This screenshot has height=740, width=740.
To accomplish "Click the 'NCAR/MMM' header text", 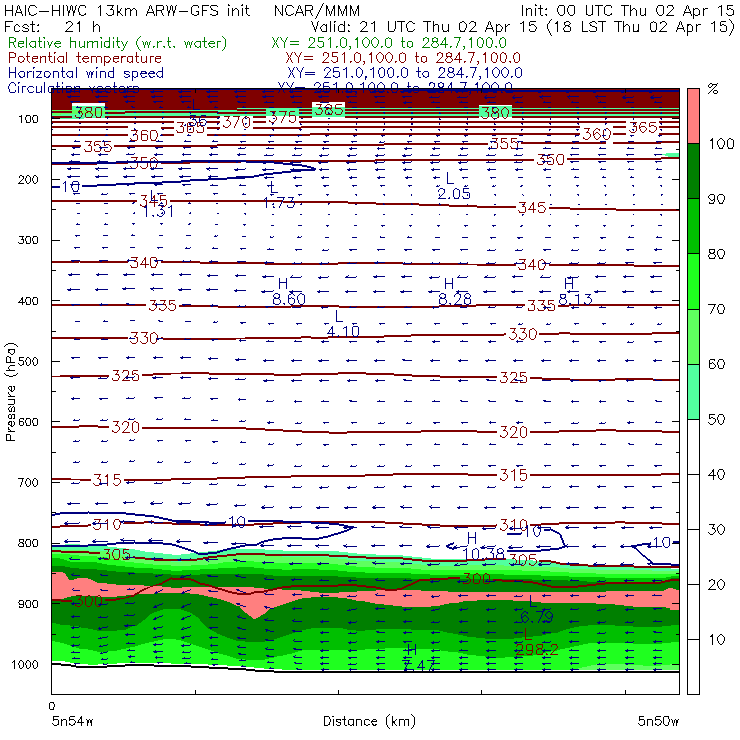I will click(317, 10).
